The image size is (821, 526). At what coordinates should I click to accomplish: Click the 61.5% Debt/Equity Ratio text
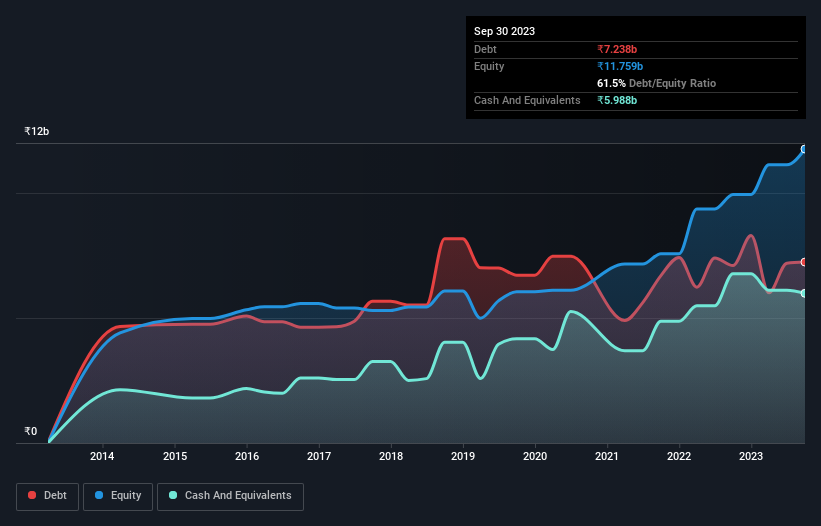pyautogui.click(x=657, y=83)
